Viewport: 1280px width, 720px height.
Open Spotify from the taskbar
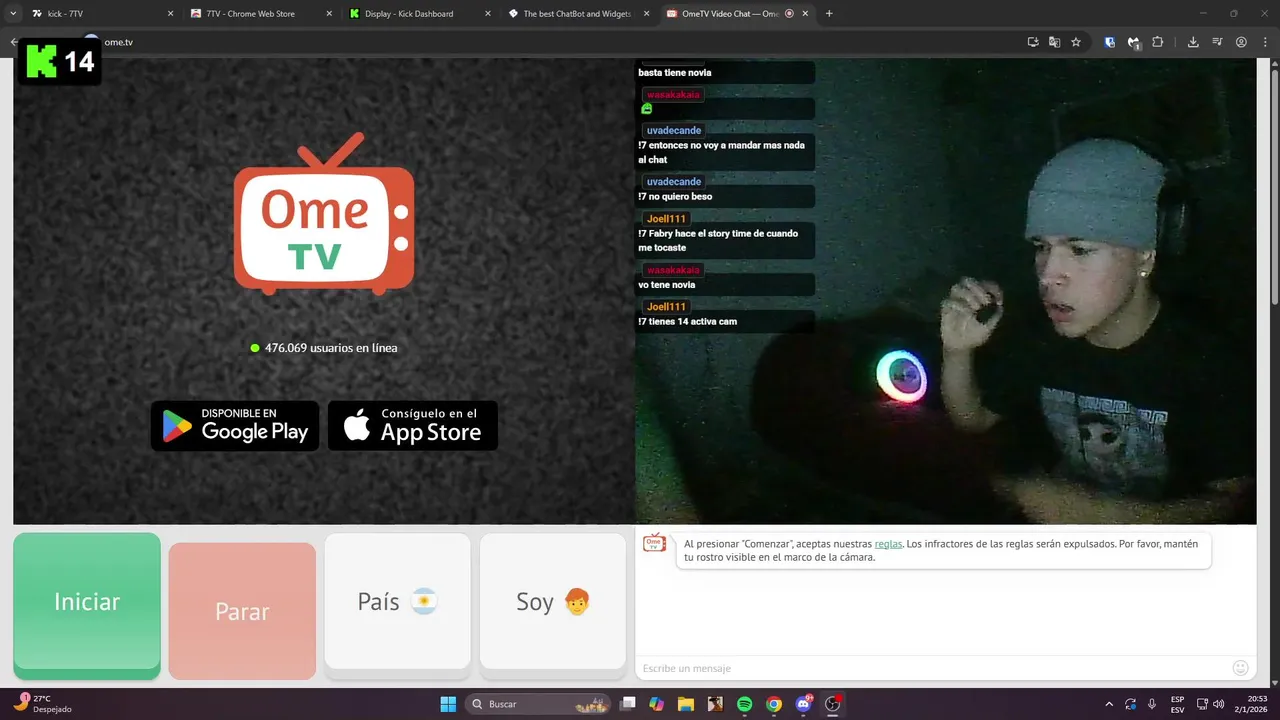(x=745, y=704)
